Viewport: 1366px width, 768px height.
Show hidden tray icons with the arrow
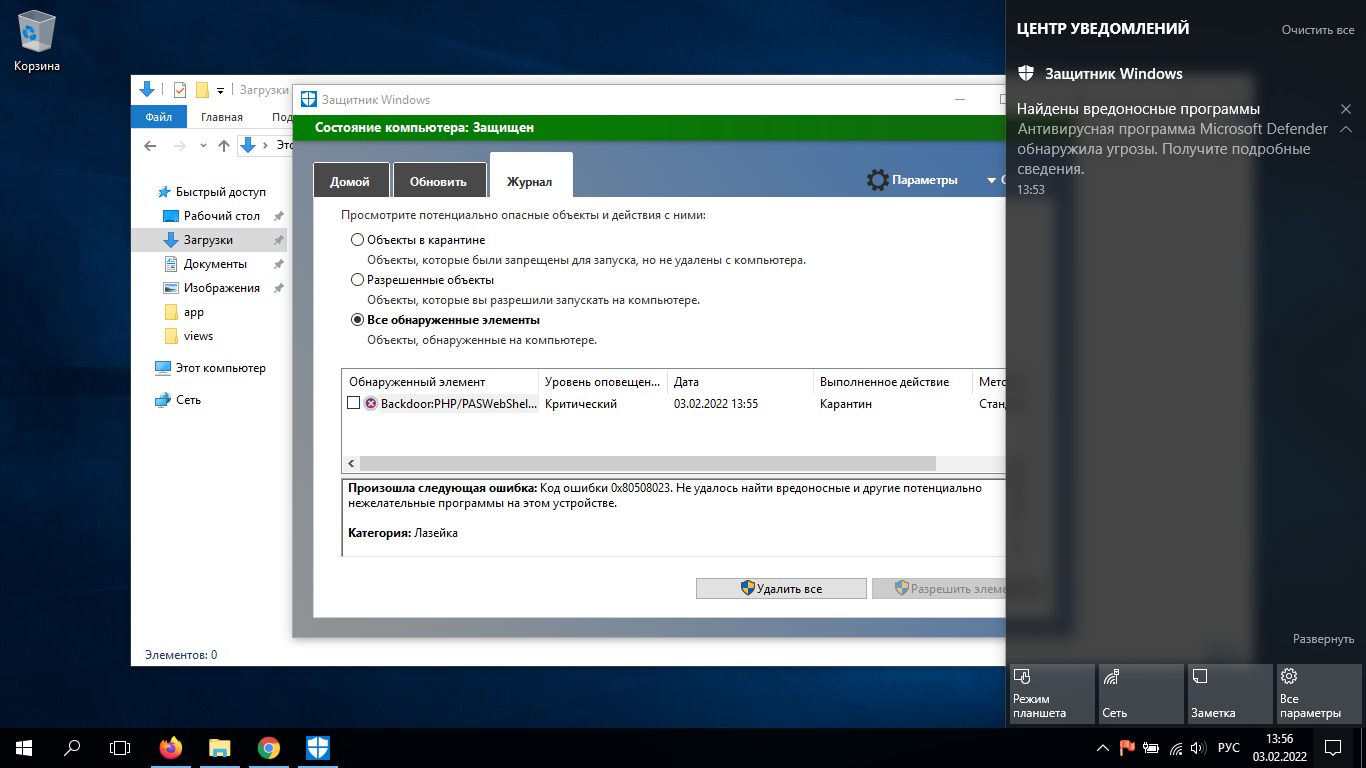(1102, 748)
